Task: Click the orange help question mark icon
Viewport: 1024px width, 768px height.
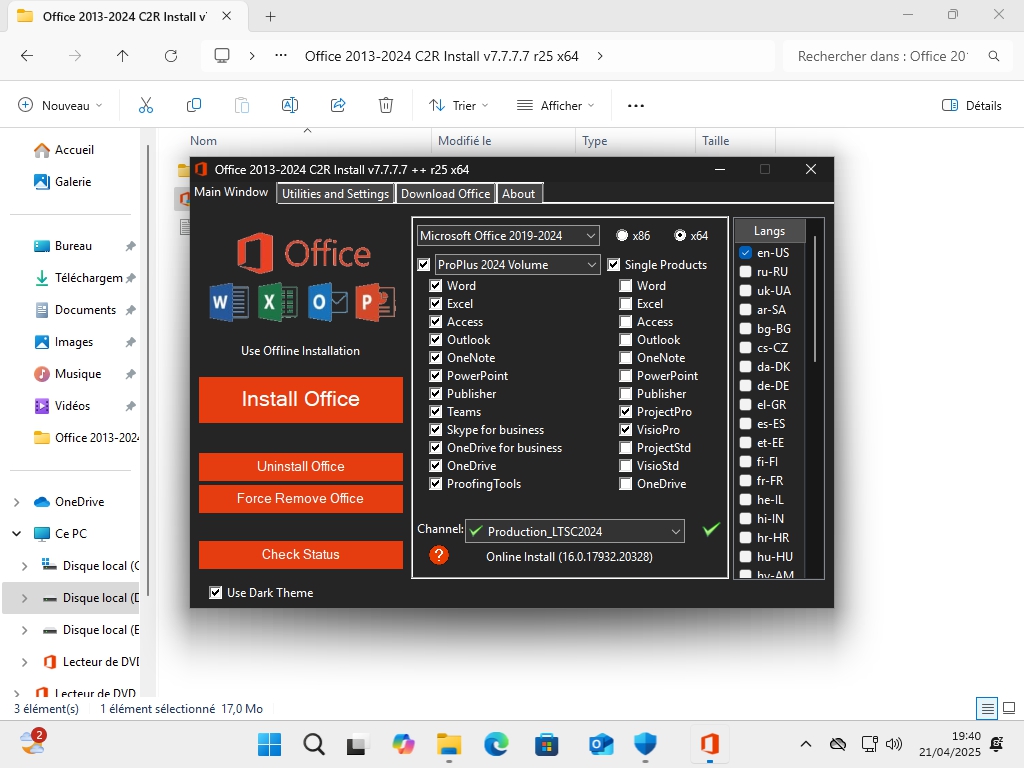Action: point(438,555)
